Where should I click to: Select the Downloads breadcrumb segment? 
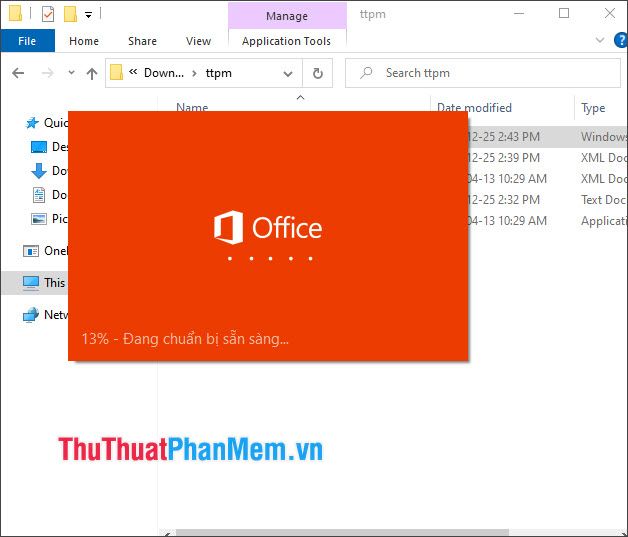tap(164, 73)
